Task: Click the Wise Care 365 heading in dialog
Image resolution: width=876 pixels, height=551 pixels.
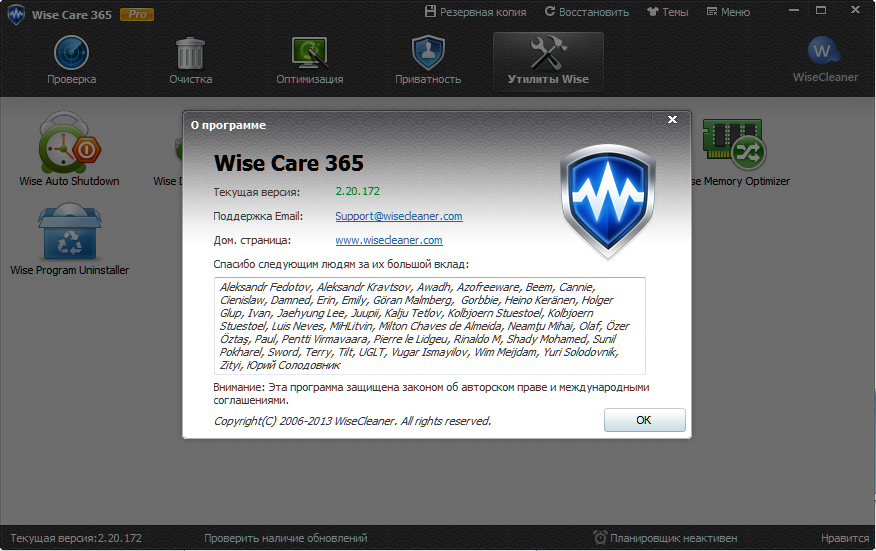Action: click(289, 163)
